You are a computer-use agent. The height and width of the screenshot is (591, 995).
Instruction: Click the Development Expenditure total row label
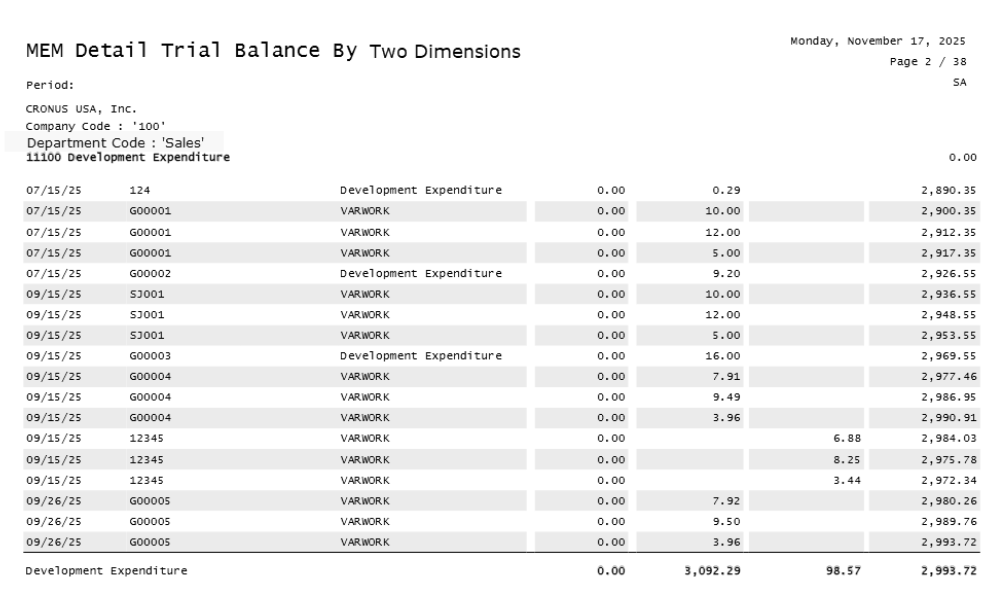point(107,571)
